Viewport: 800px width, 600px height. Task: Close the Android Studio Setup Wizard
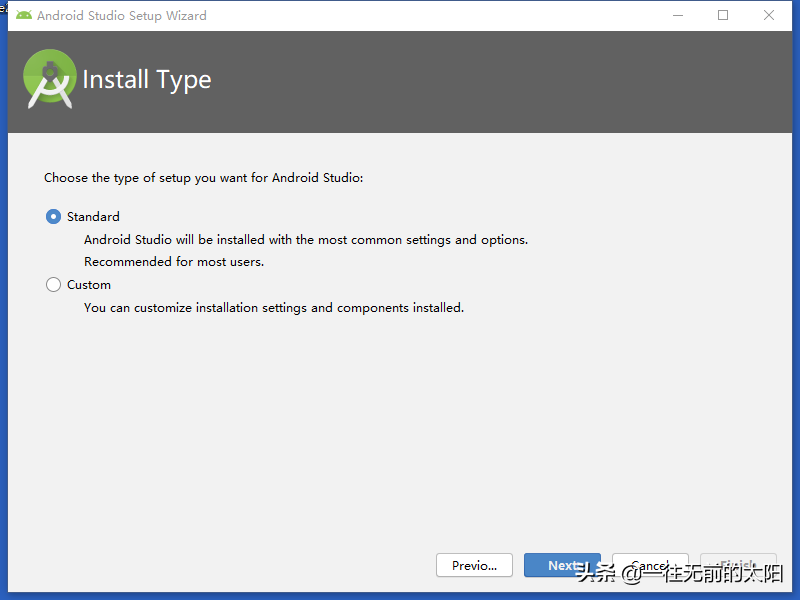[x=769, y=15]
